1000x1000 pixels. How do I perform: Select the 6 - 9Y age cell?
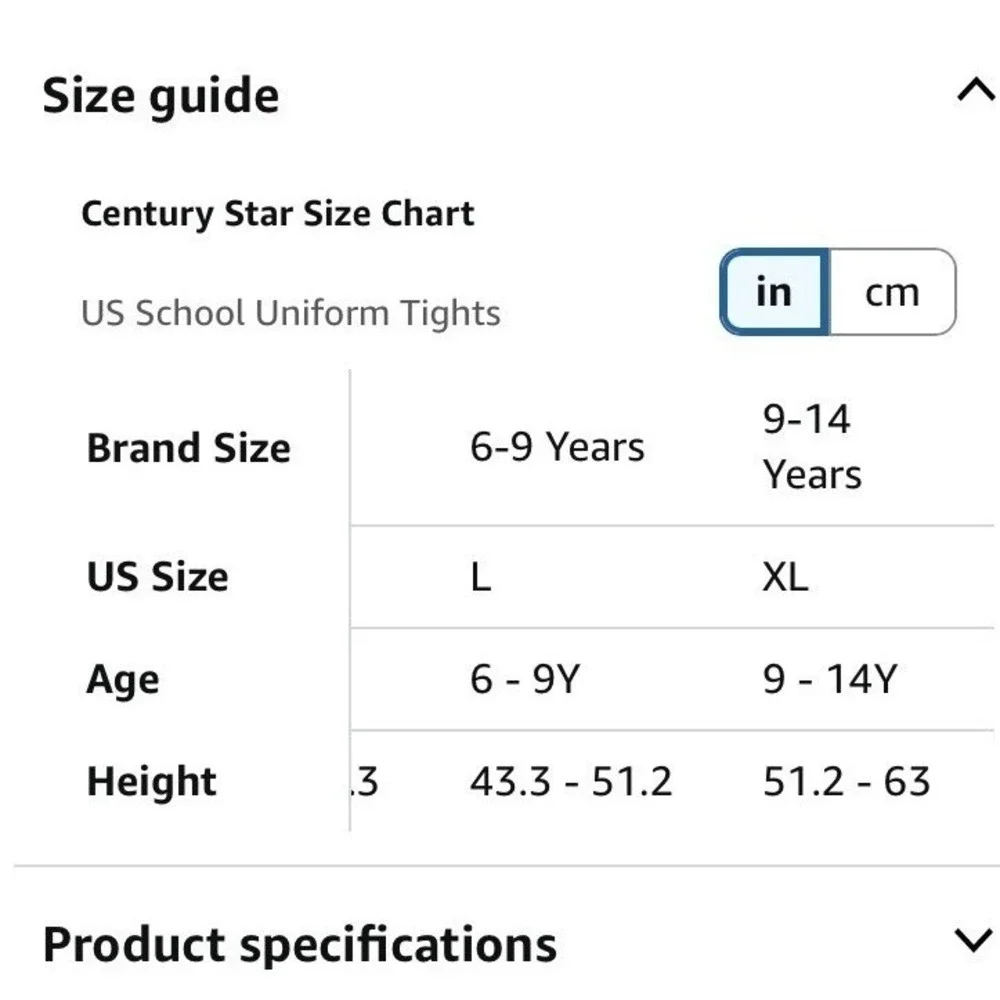click(525, 679)
